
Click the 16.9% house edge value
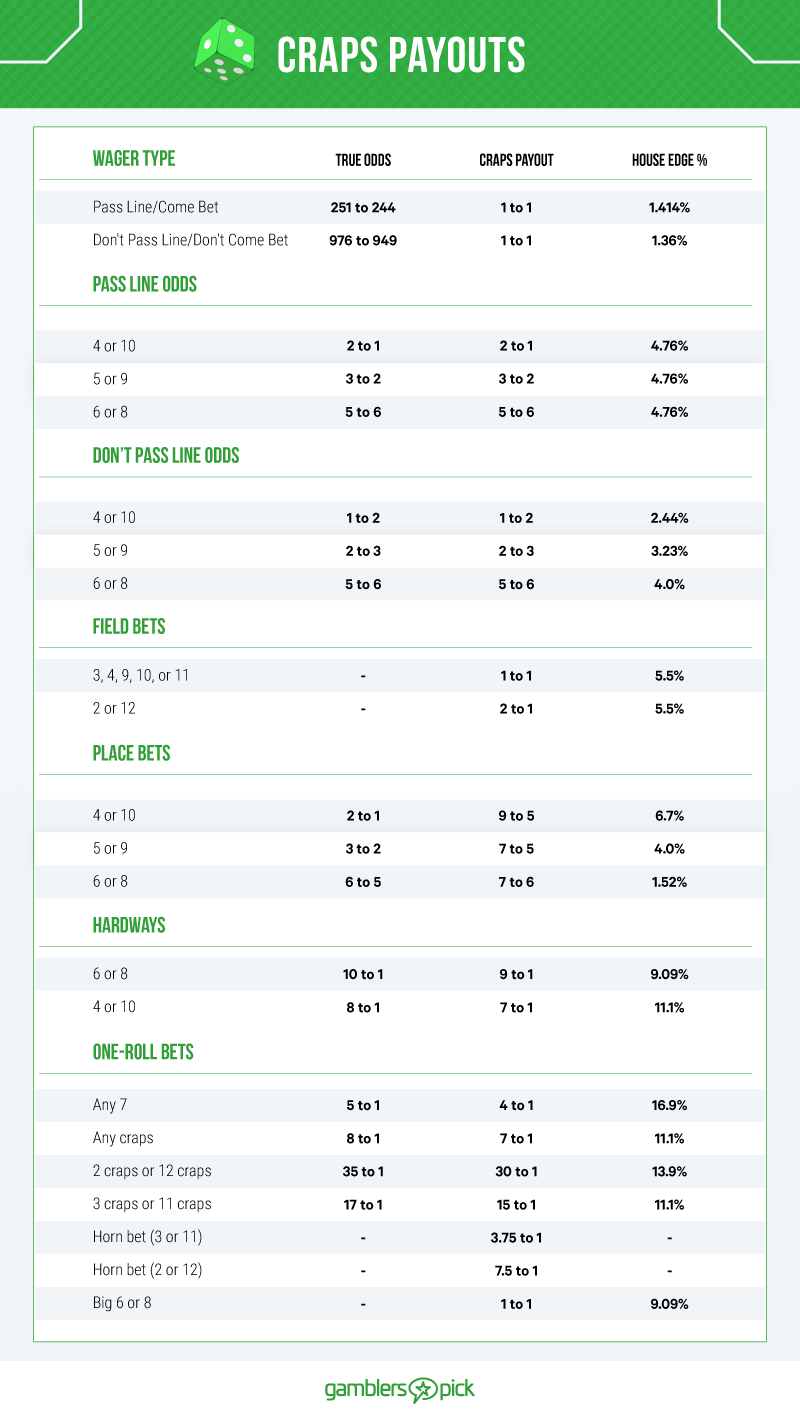coord(669,1106)
